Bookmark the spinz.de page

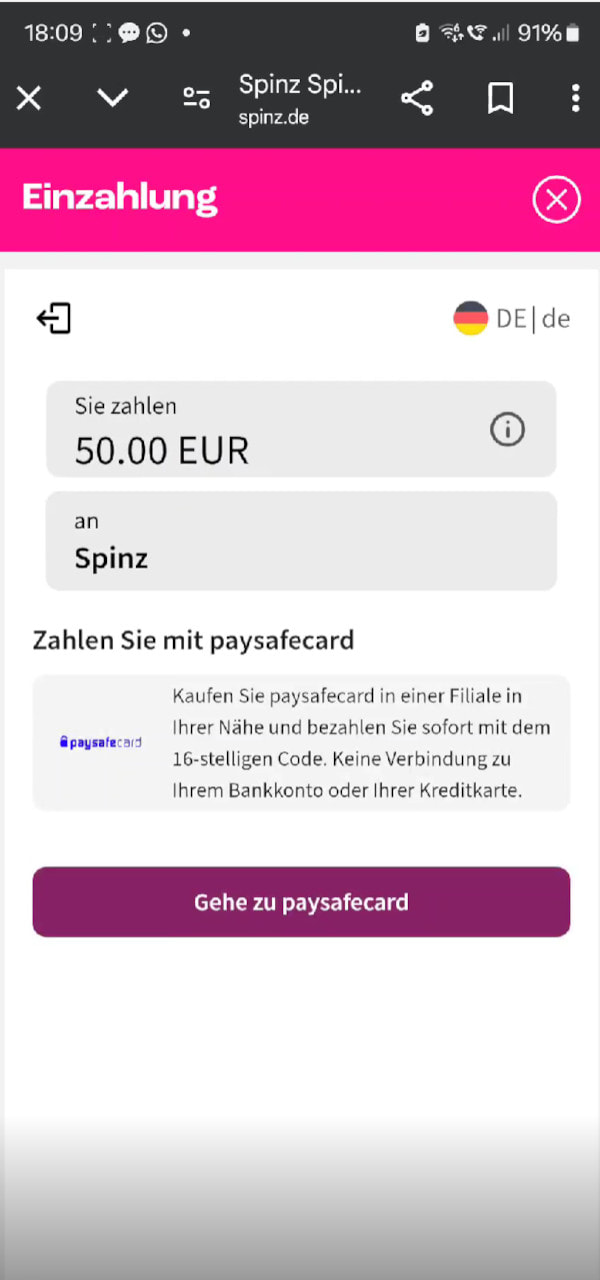[x=500, y=98]
